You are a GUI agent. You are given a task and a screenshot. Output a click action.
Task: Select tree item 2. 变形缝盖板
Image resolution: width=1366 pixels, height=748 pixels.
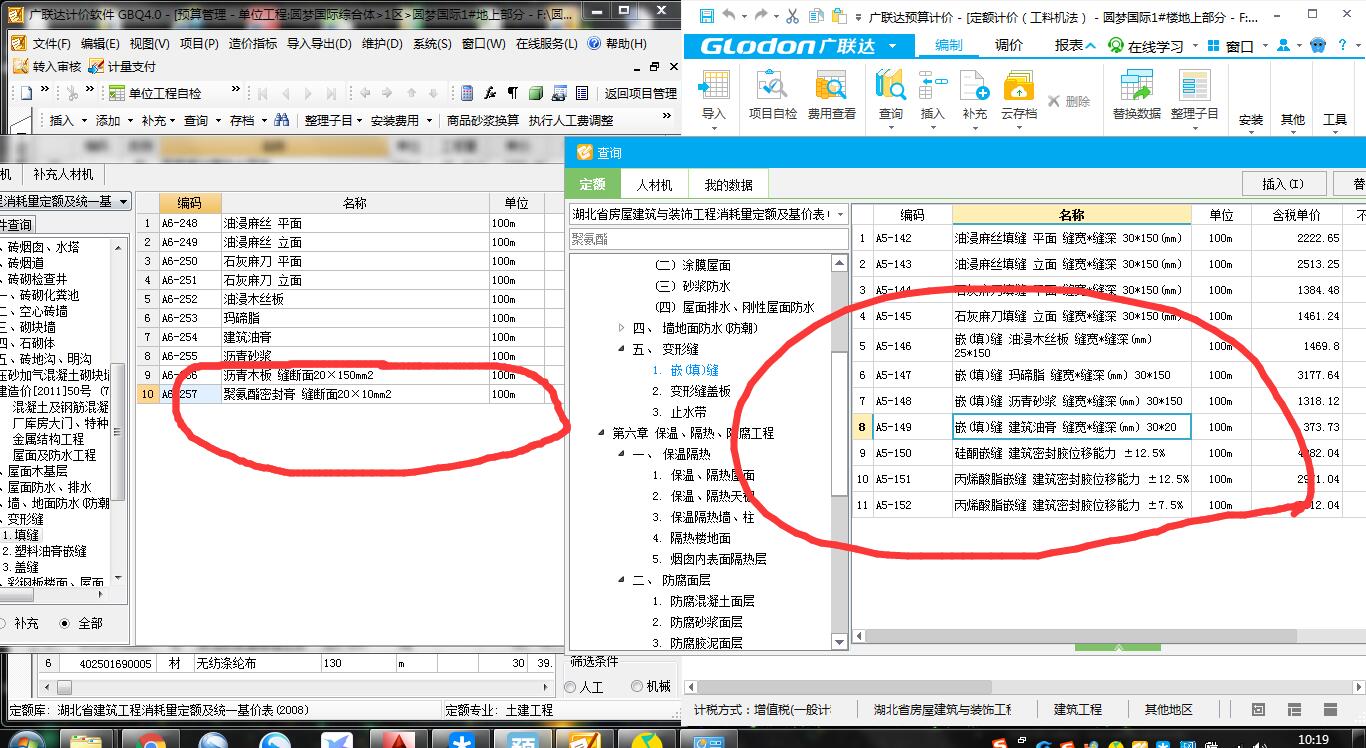(691, 391)
